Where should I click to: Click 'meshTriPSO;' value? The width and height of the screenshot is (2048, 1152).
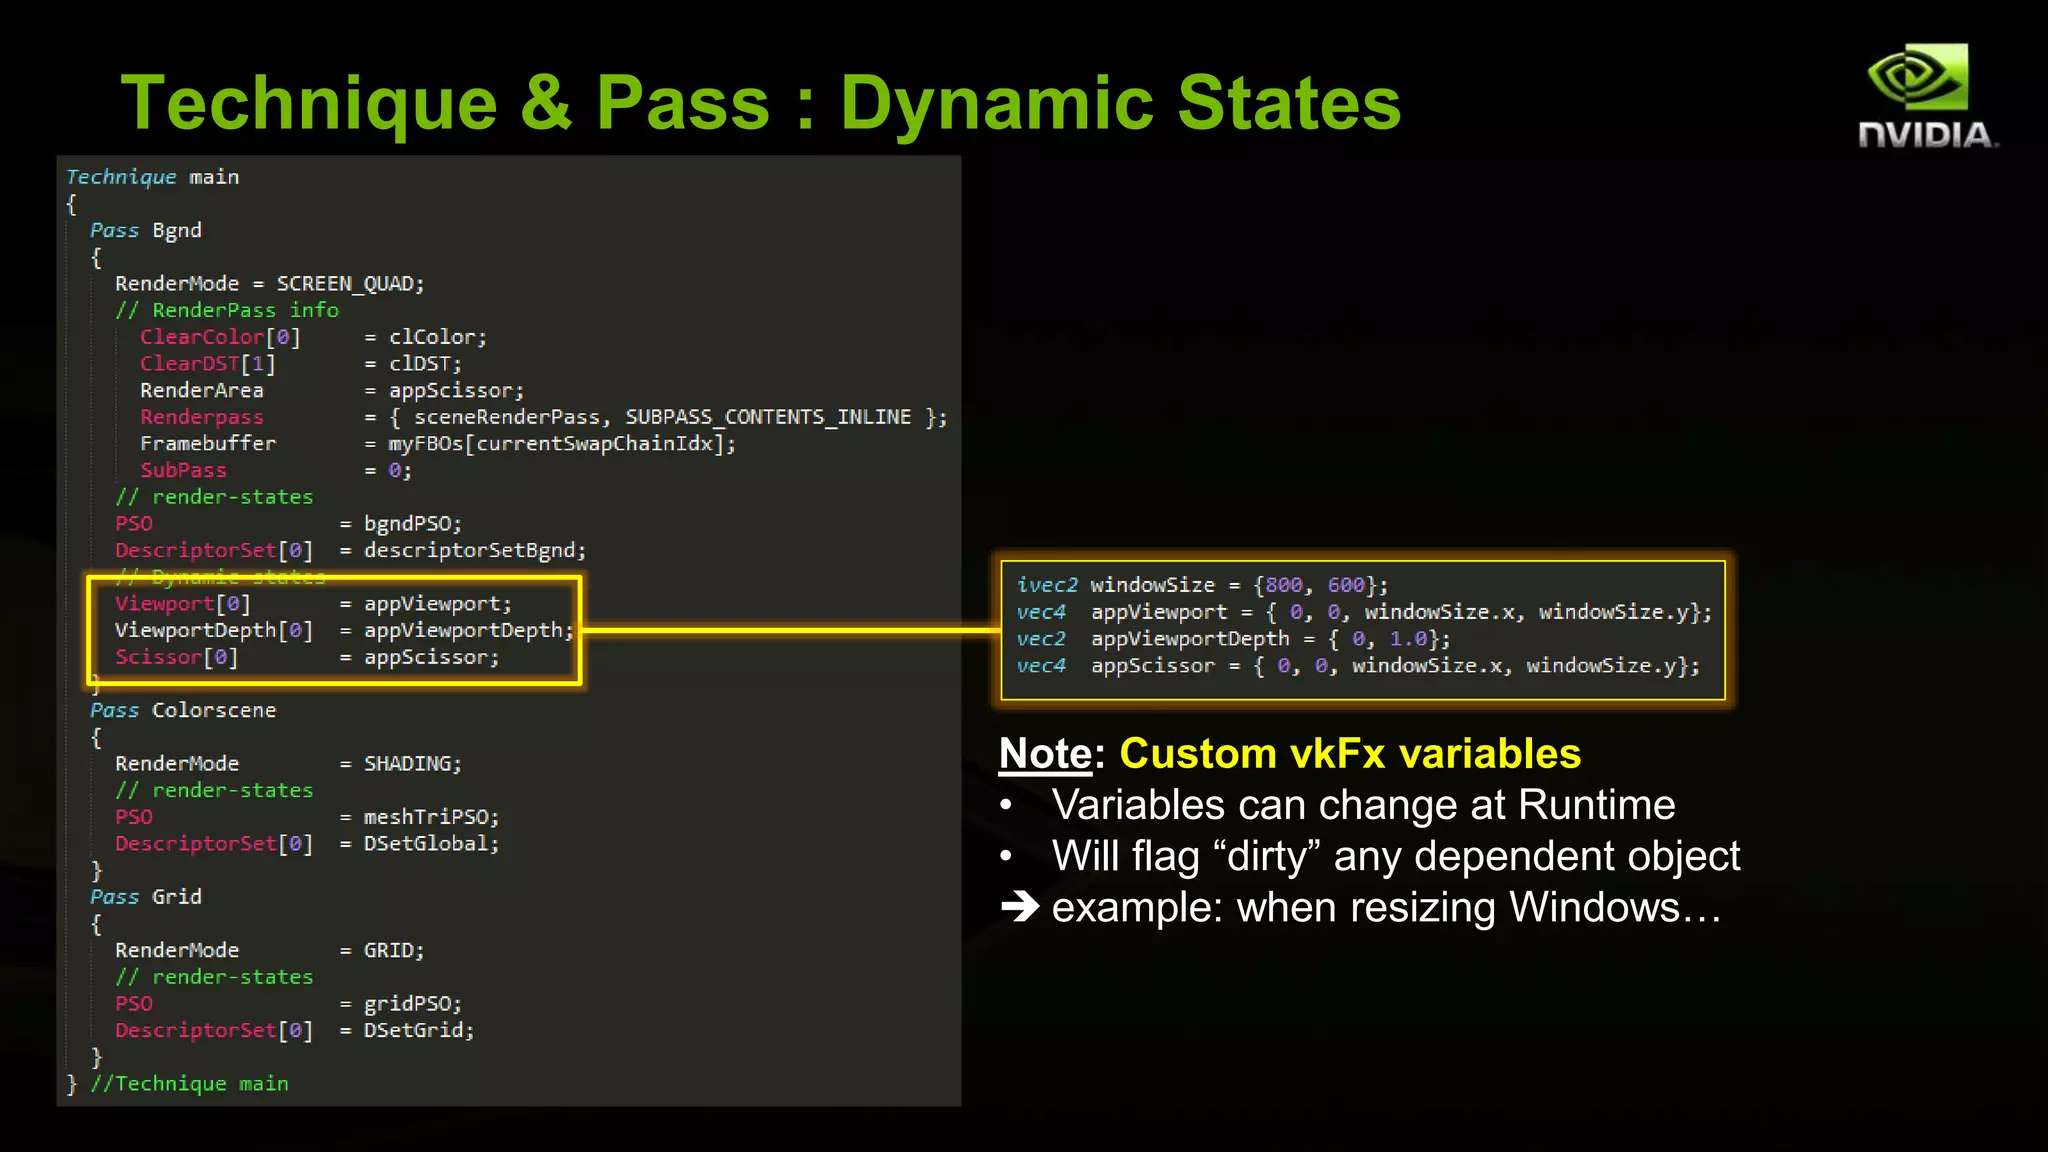(x=432, y=817)
